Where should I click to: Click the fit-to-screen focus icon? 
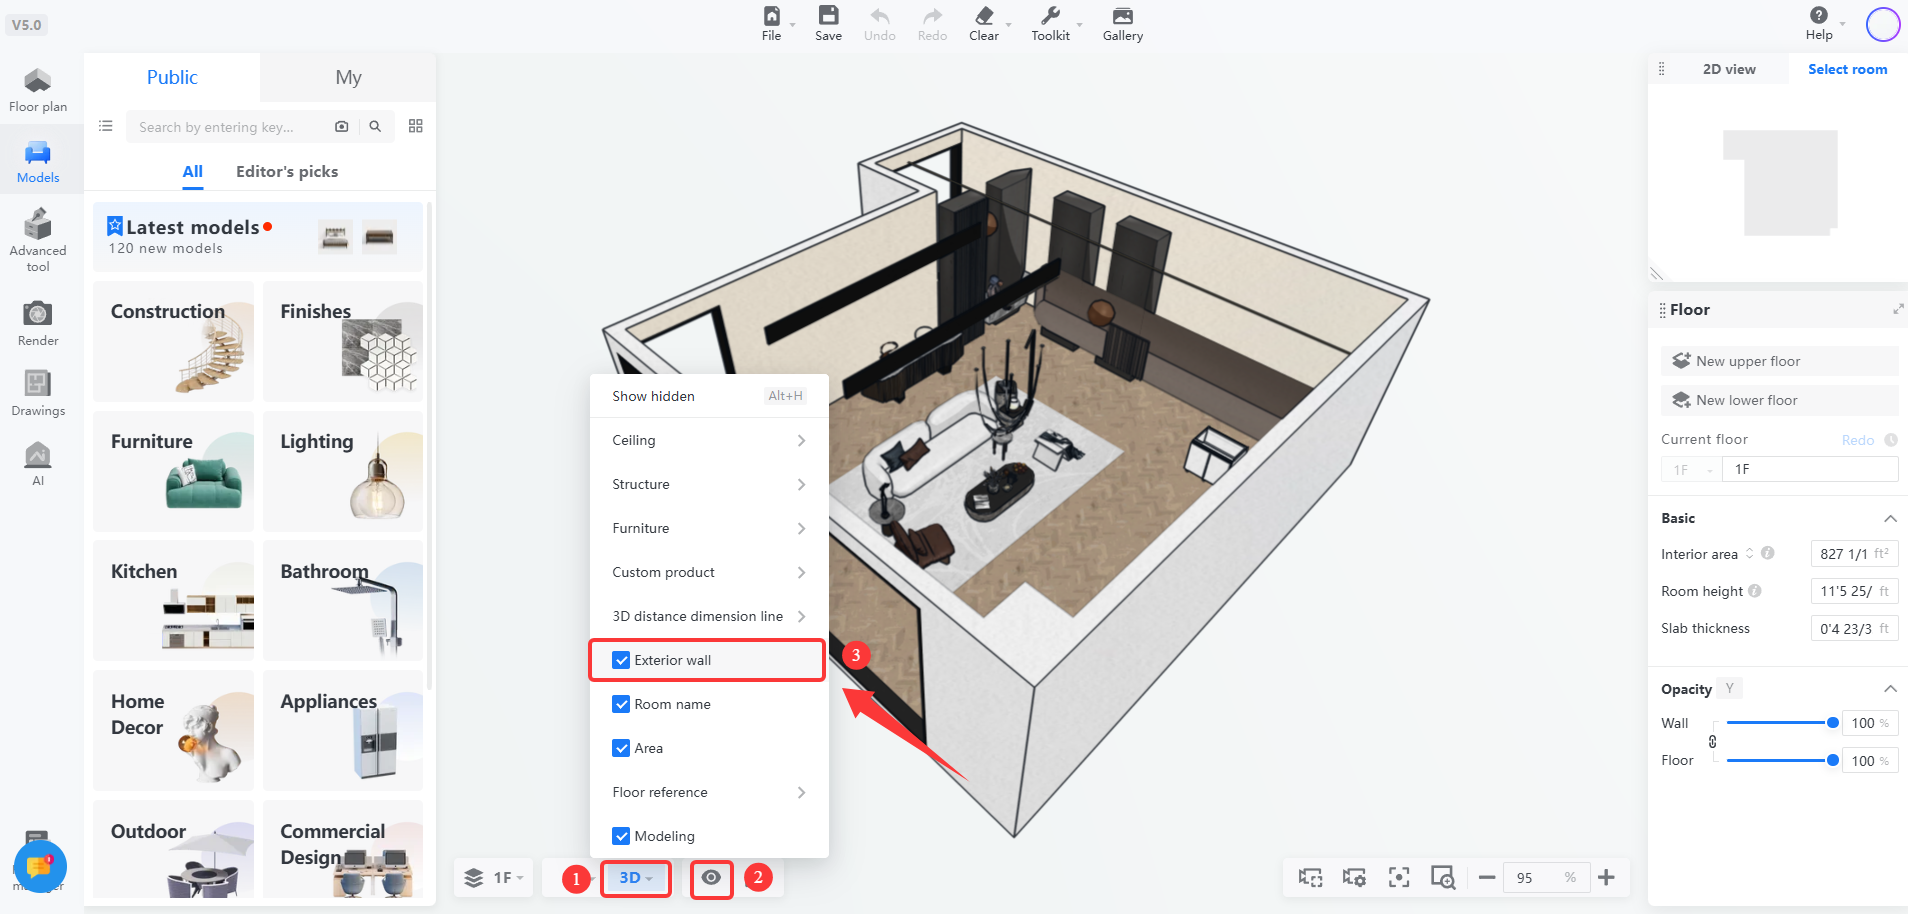[1399, 877]
